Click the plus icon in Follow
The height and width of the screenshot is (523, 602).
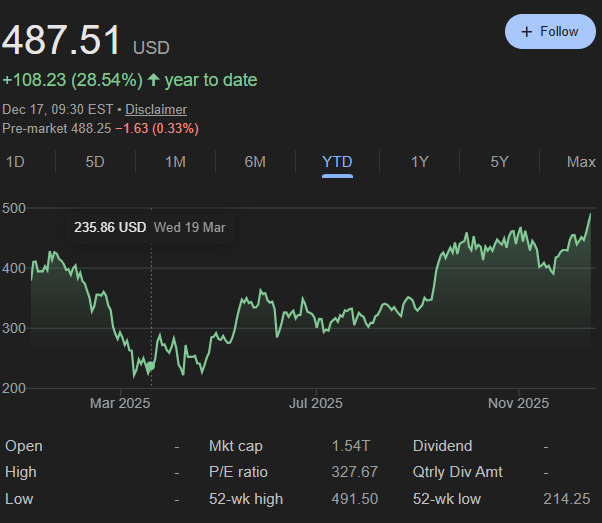point(527,32)
